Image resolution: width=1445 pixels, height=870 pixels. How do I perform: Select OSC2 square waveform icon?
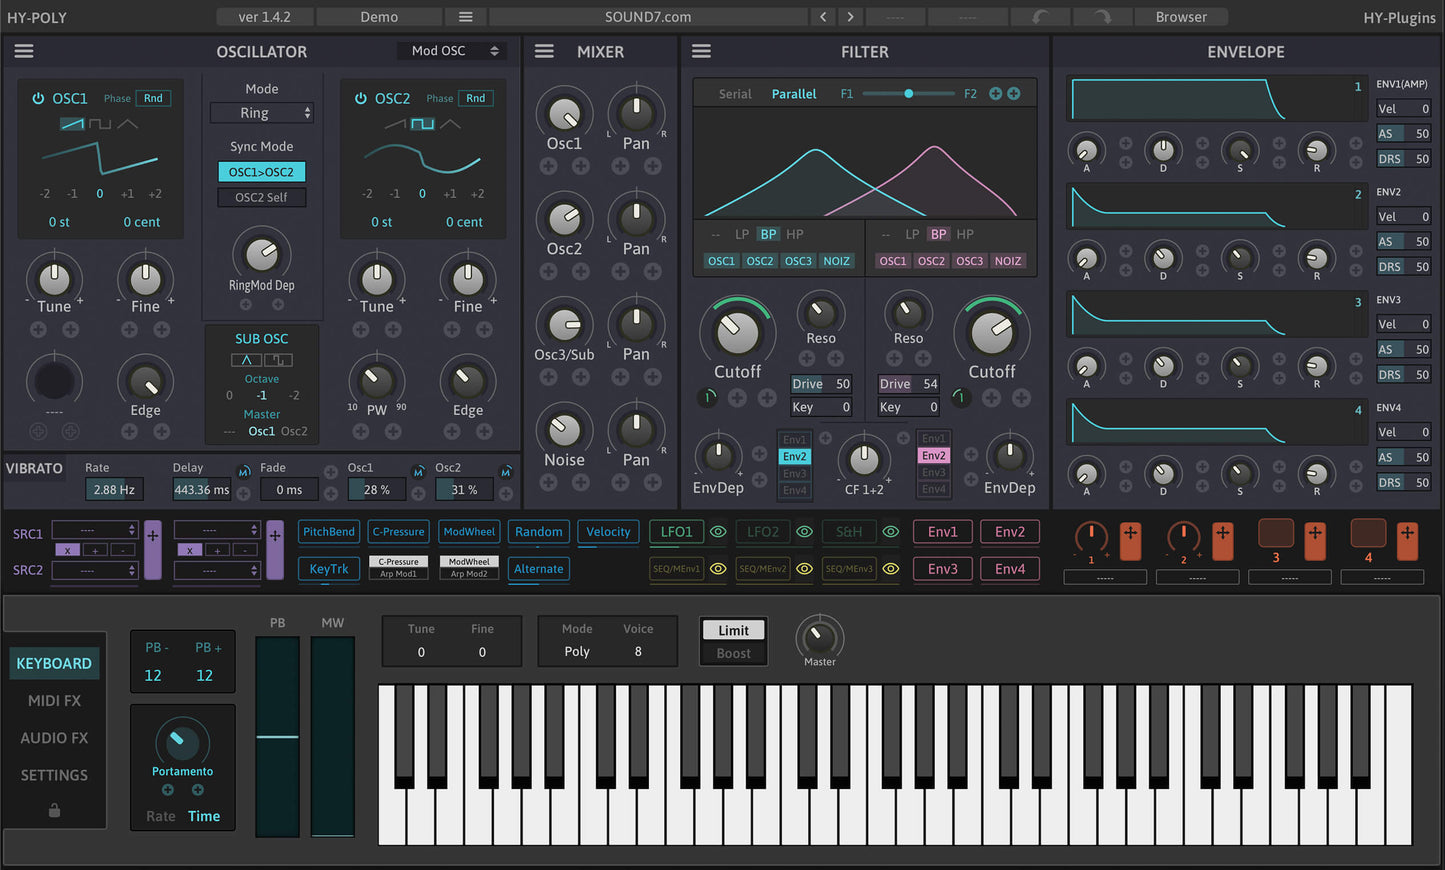[x=423, y=124]
